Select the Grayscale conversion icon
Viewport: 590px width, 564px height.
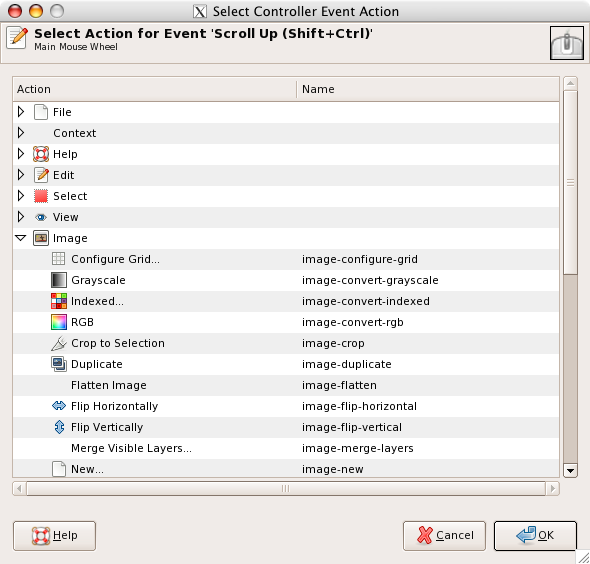[59, 280]
